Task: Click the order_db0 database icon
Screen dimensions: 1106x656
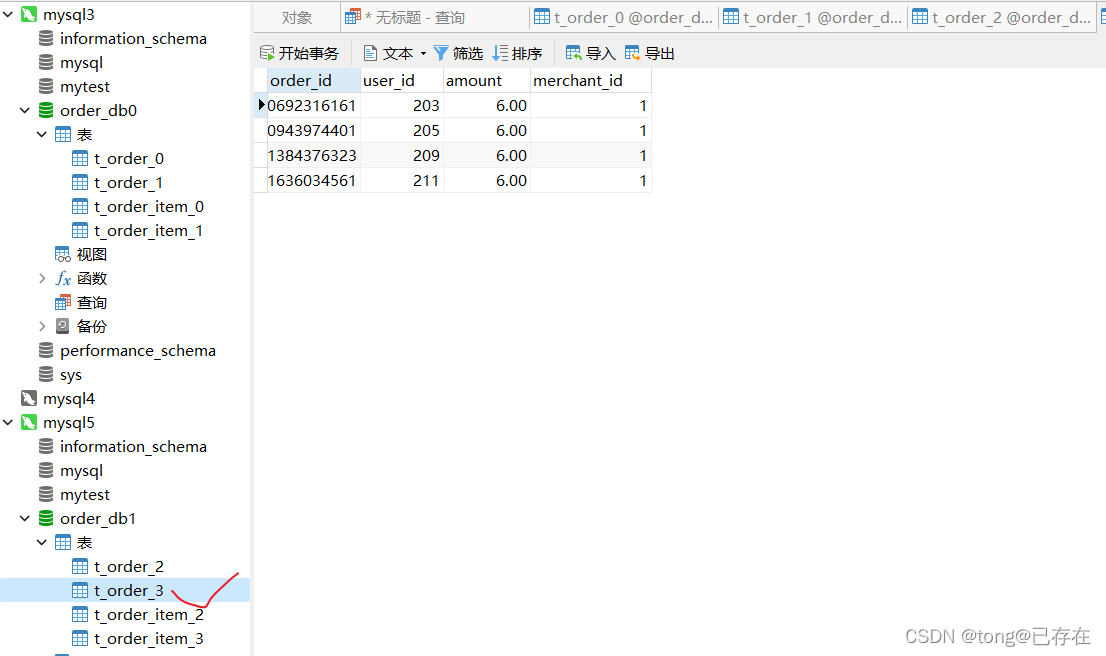Action: click(x=46, y=110)
